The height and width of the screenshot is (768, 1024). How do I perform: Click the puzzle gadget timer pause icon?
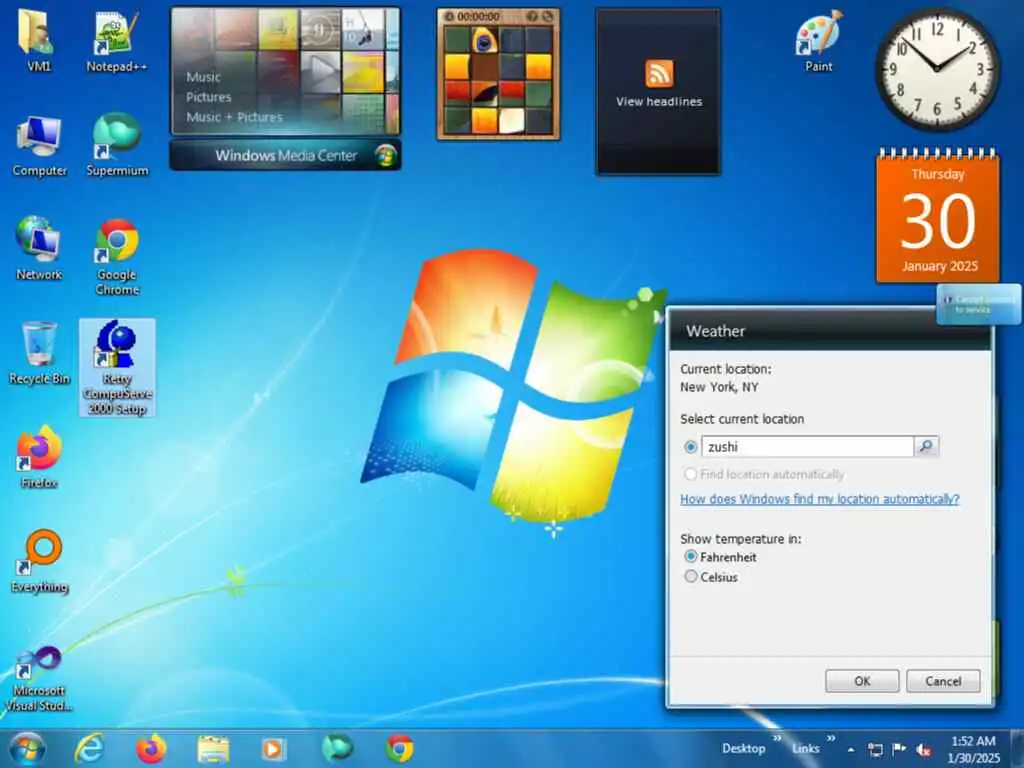[449, 16]
